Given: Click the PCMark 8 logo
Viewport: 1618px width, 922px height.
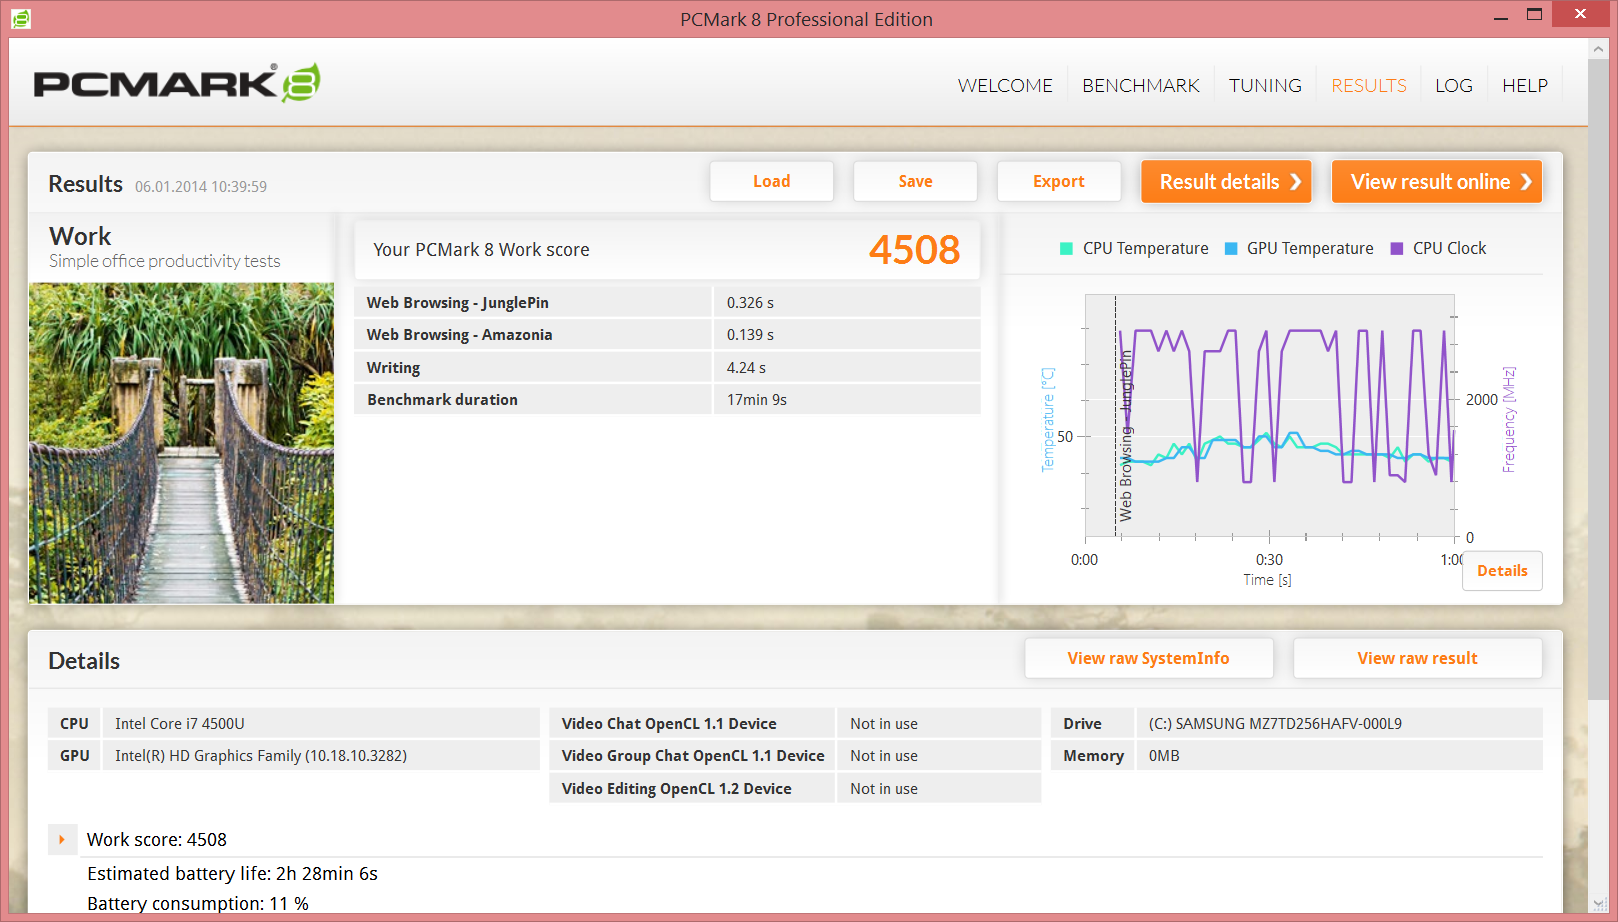Looking at the screenshot, I should coord(177,83).
